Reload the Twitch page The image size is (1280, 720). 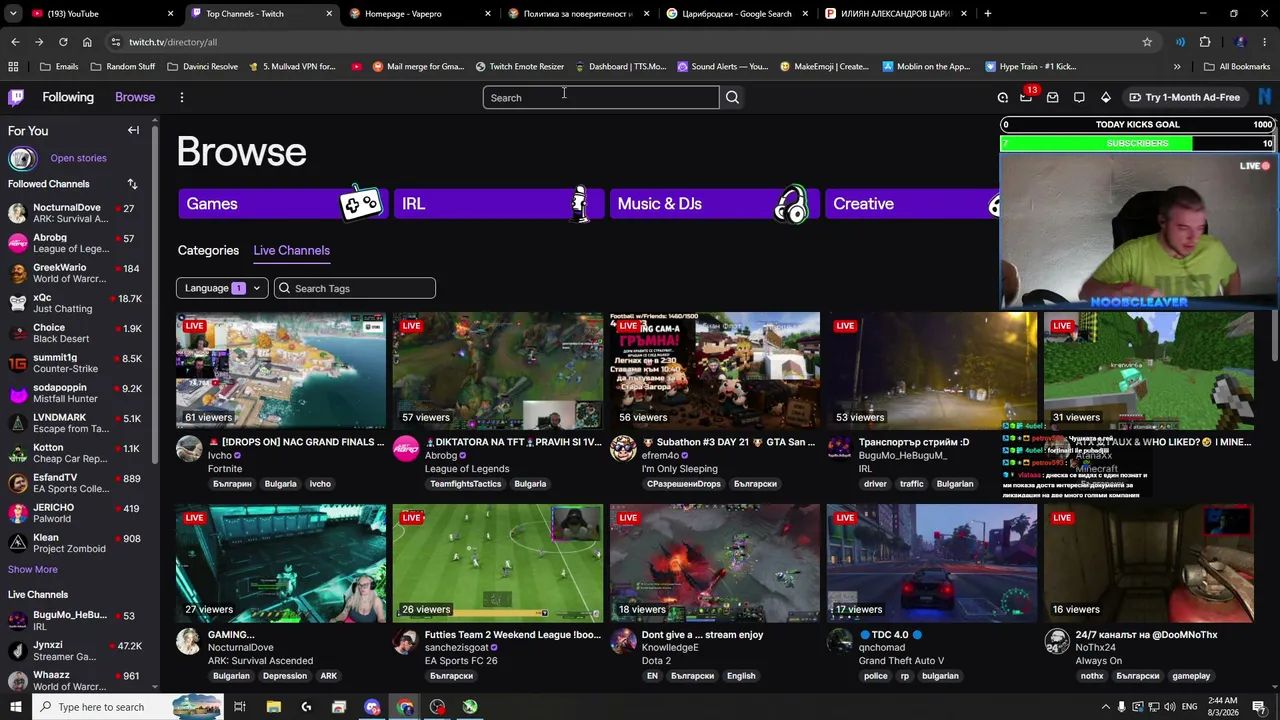63,42
